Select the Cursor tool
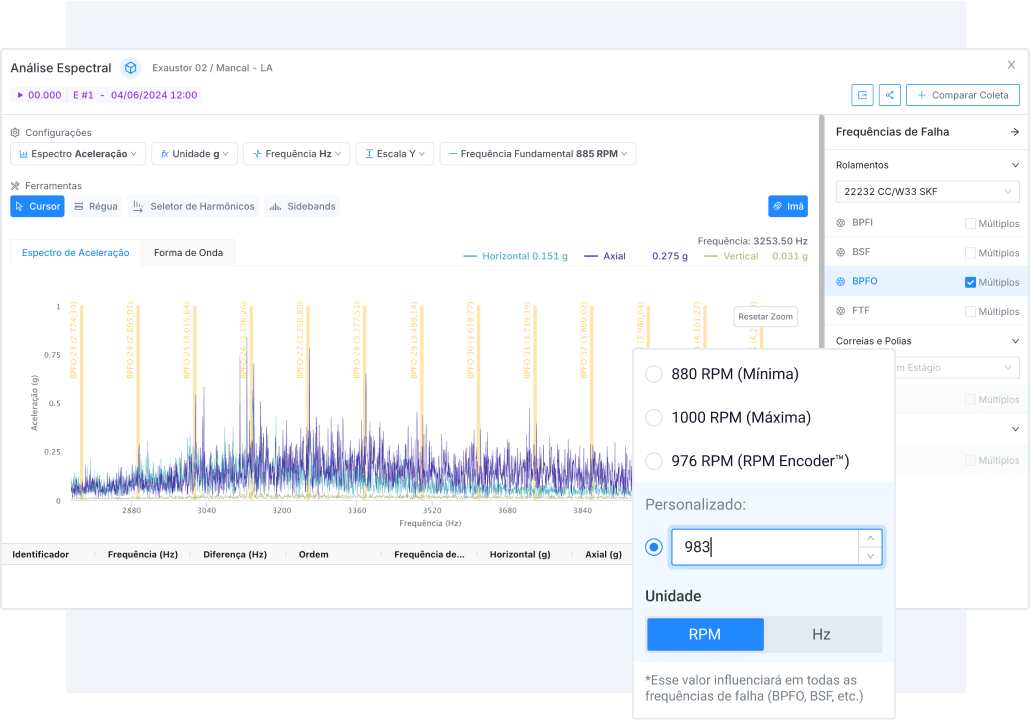 [x=37, y=206]
